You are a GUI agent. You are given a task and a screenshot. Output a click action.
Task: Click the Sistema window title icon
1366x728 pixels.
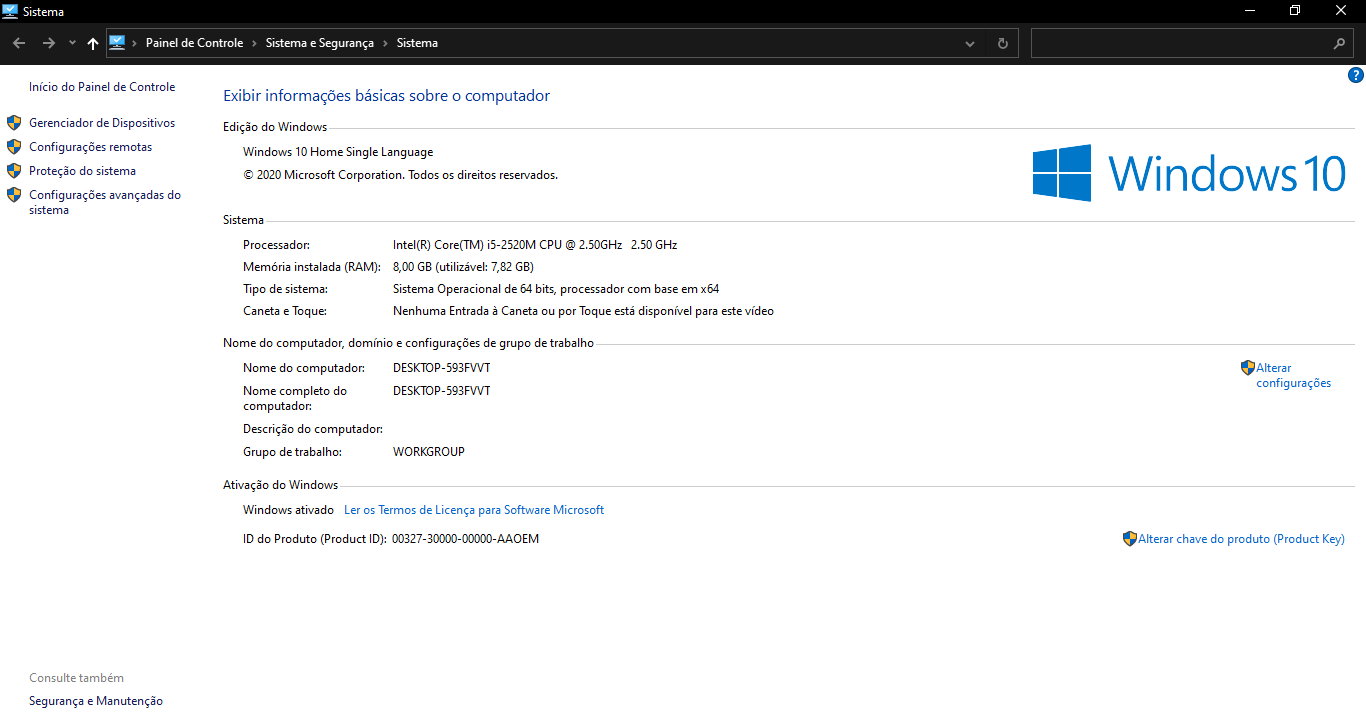(x=10, y=11)
